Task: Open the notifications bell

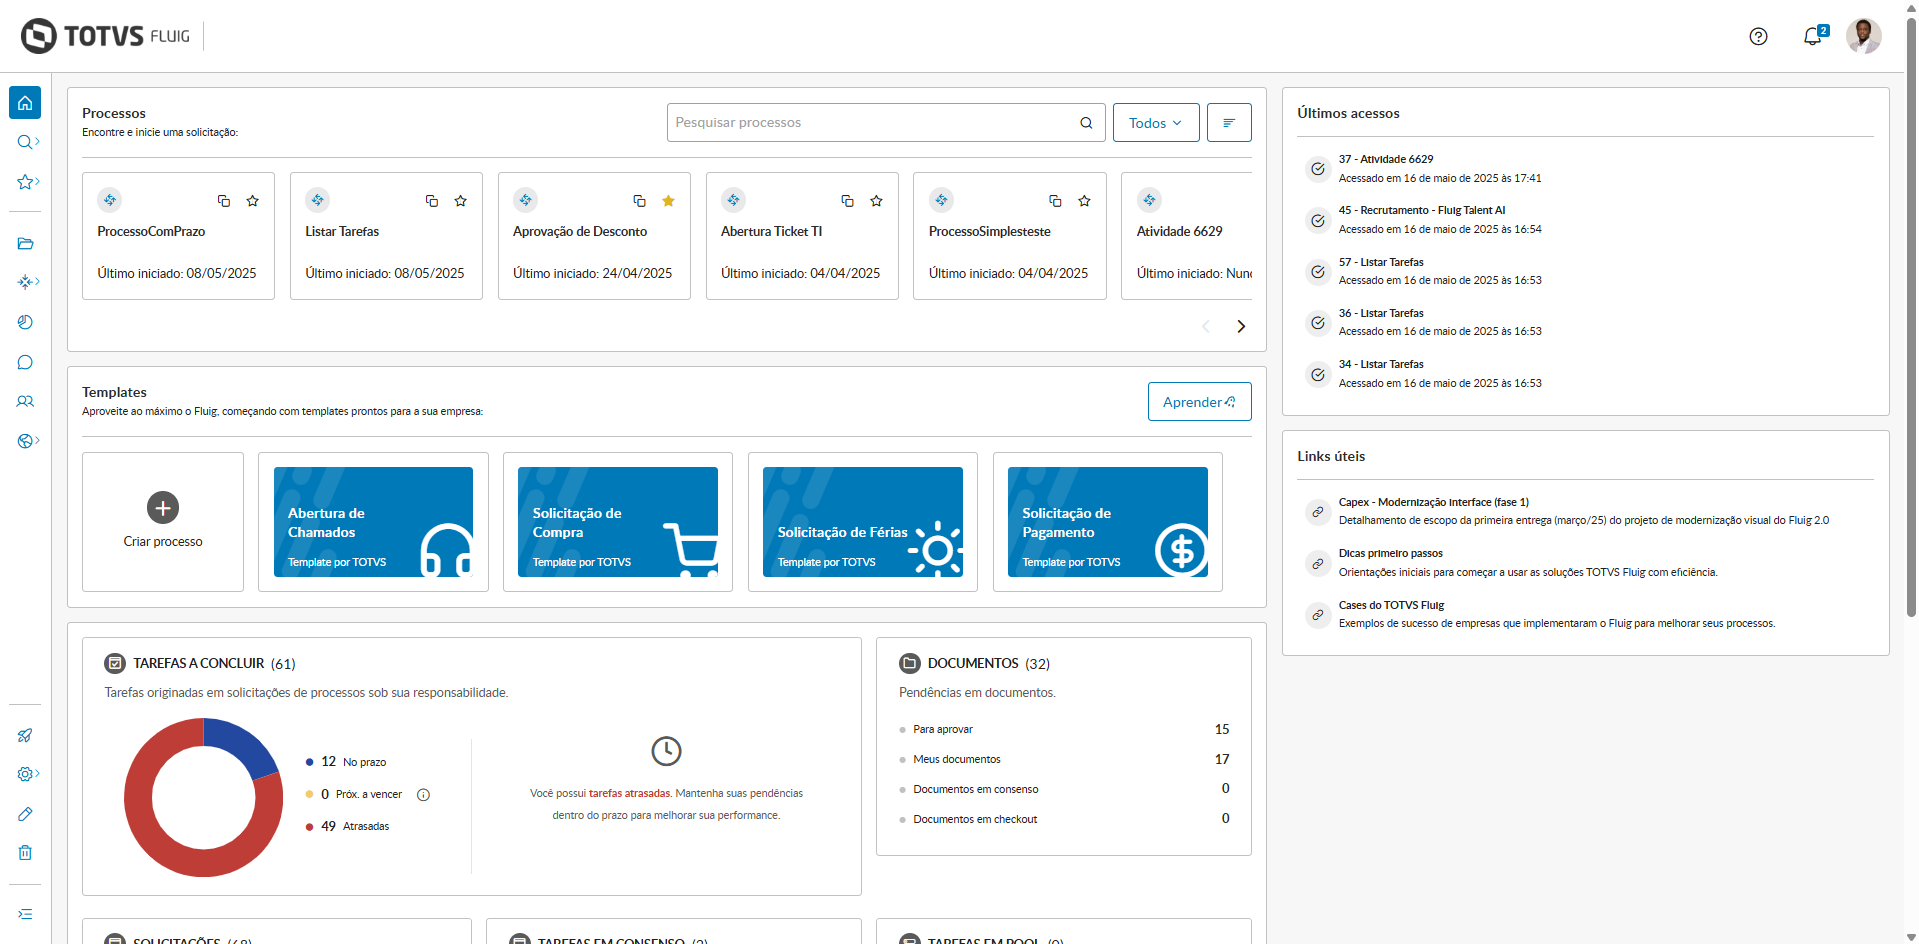Action: point(1812,37)
